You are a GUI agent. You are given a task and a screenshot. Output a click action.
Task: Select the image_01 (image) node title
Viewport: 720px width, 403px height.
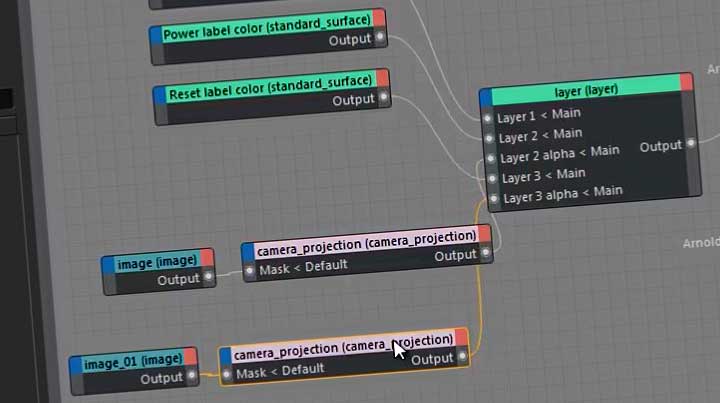(133, 360)
